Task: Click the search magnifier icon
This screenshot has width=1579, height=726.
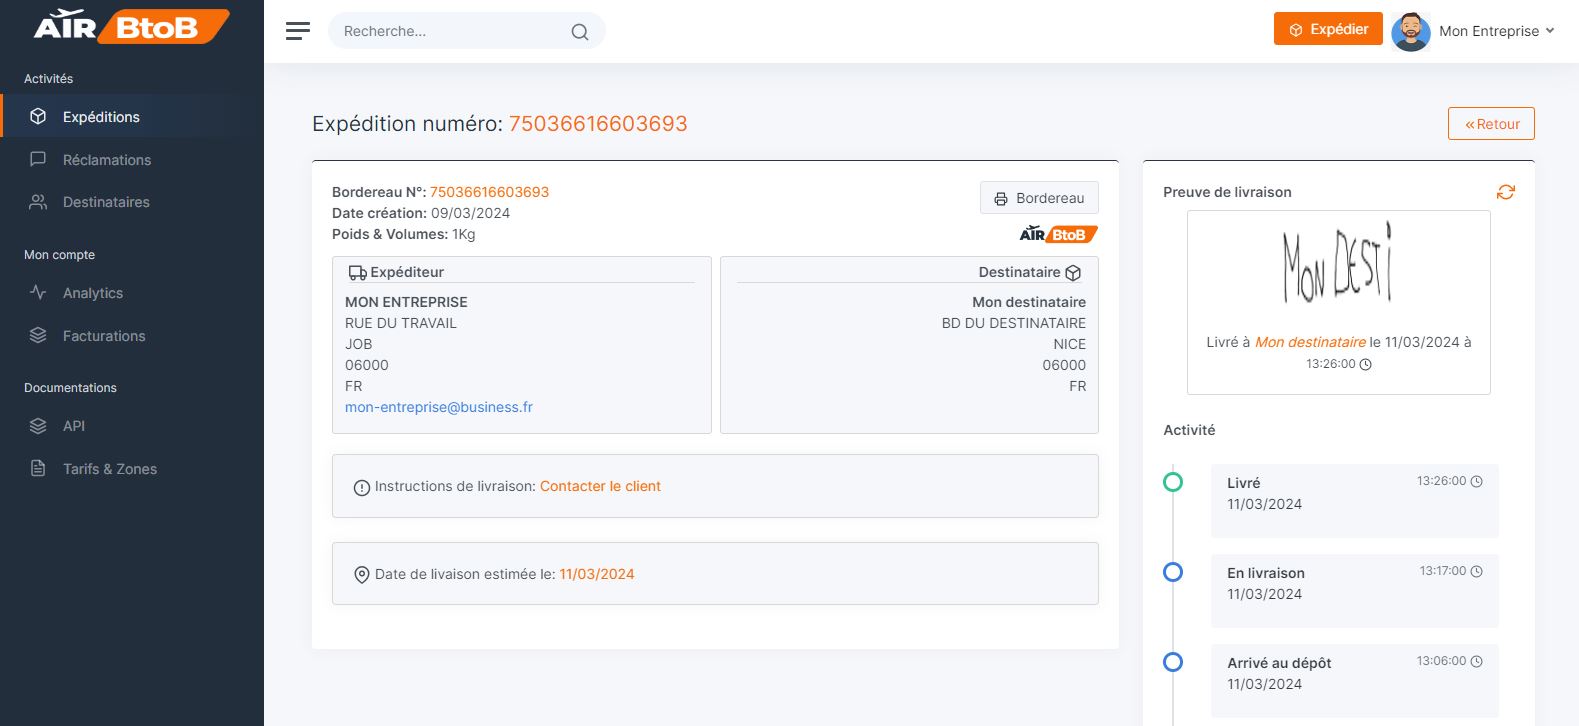Action: 579,32
